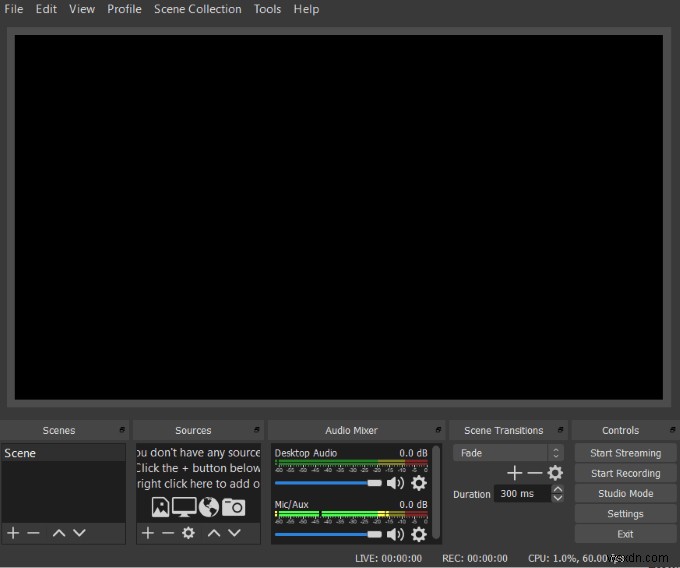This screenshot has width=680, height=568.
Task: Open source properties gear in Sources panel
Action: pyautogui.click(x=188, y=533)
